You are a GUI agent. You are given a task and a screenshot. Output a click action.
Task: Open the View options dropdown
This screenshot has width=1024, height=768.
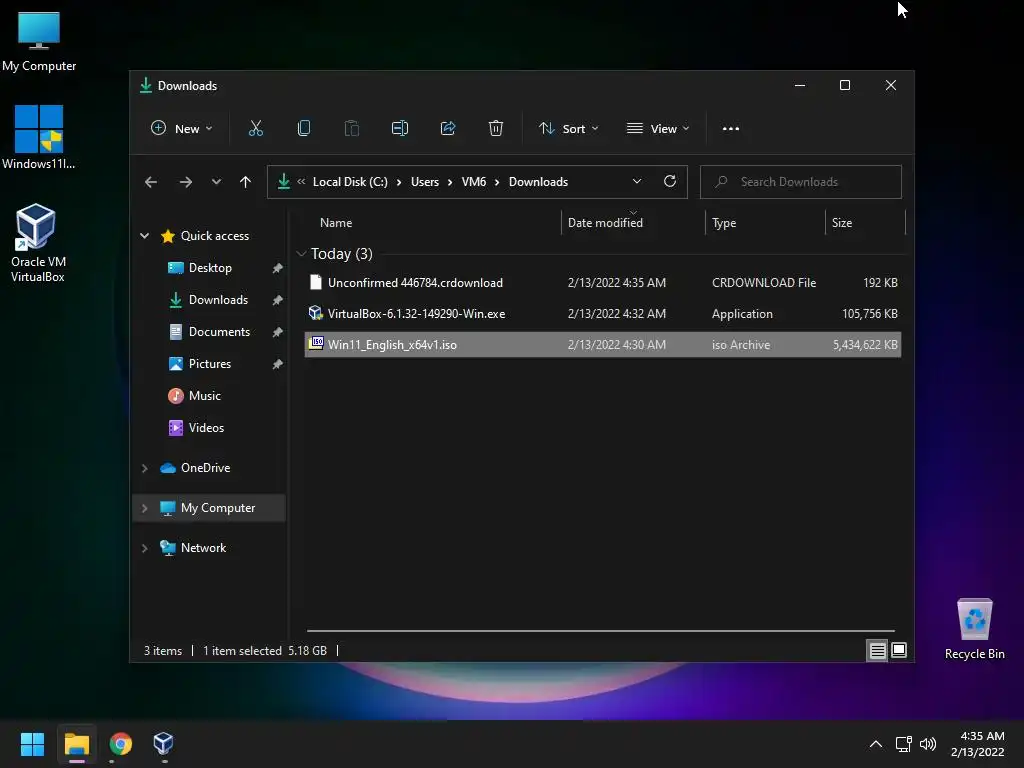coord(658,129)
